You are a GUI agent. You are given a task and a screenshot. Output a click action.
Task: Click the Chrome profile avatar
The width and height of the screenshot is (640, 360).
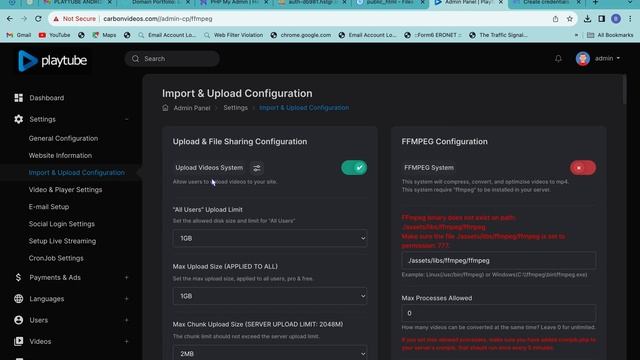point(616,19)
